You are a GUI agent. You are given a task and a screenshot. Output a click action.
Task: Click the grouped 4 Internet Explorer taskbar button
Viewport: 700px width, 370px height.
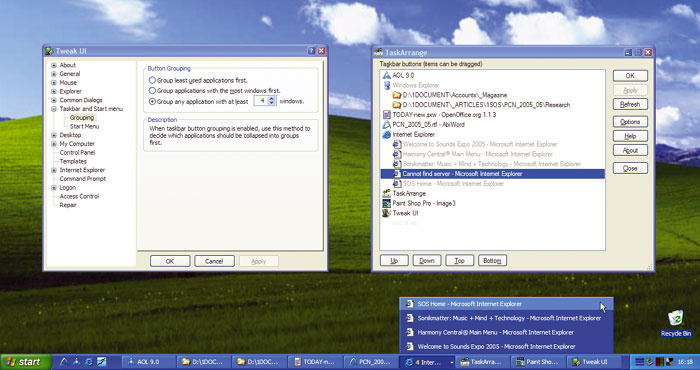[x=428, y=362]
